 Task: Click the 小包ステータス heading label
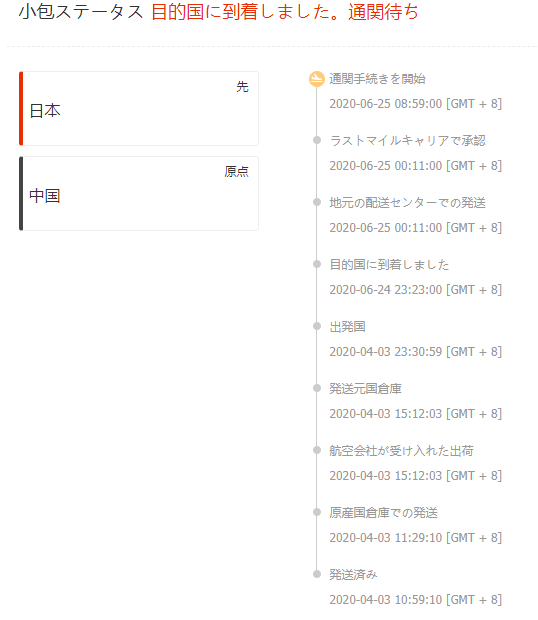click(81, 12)
